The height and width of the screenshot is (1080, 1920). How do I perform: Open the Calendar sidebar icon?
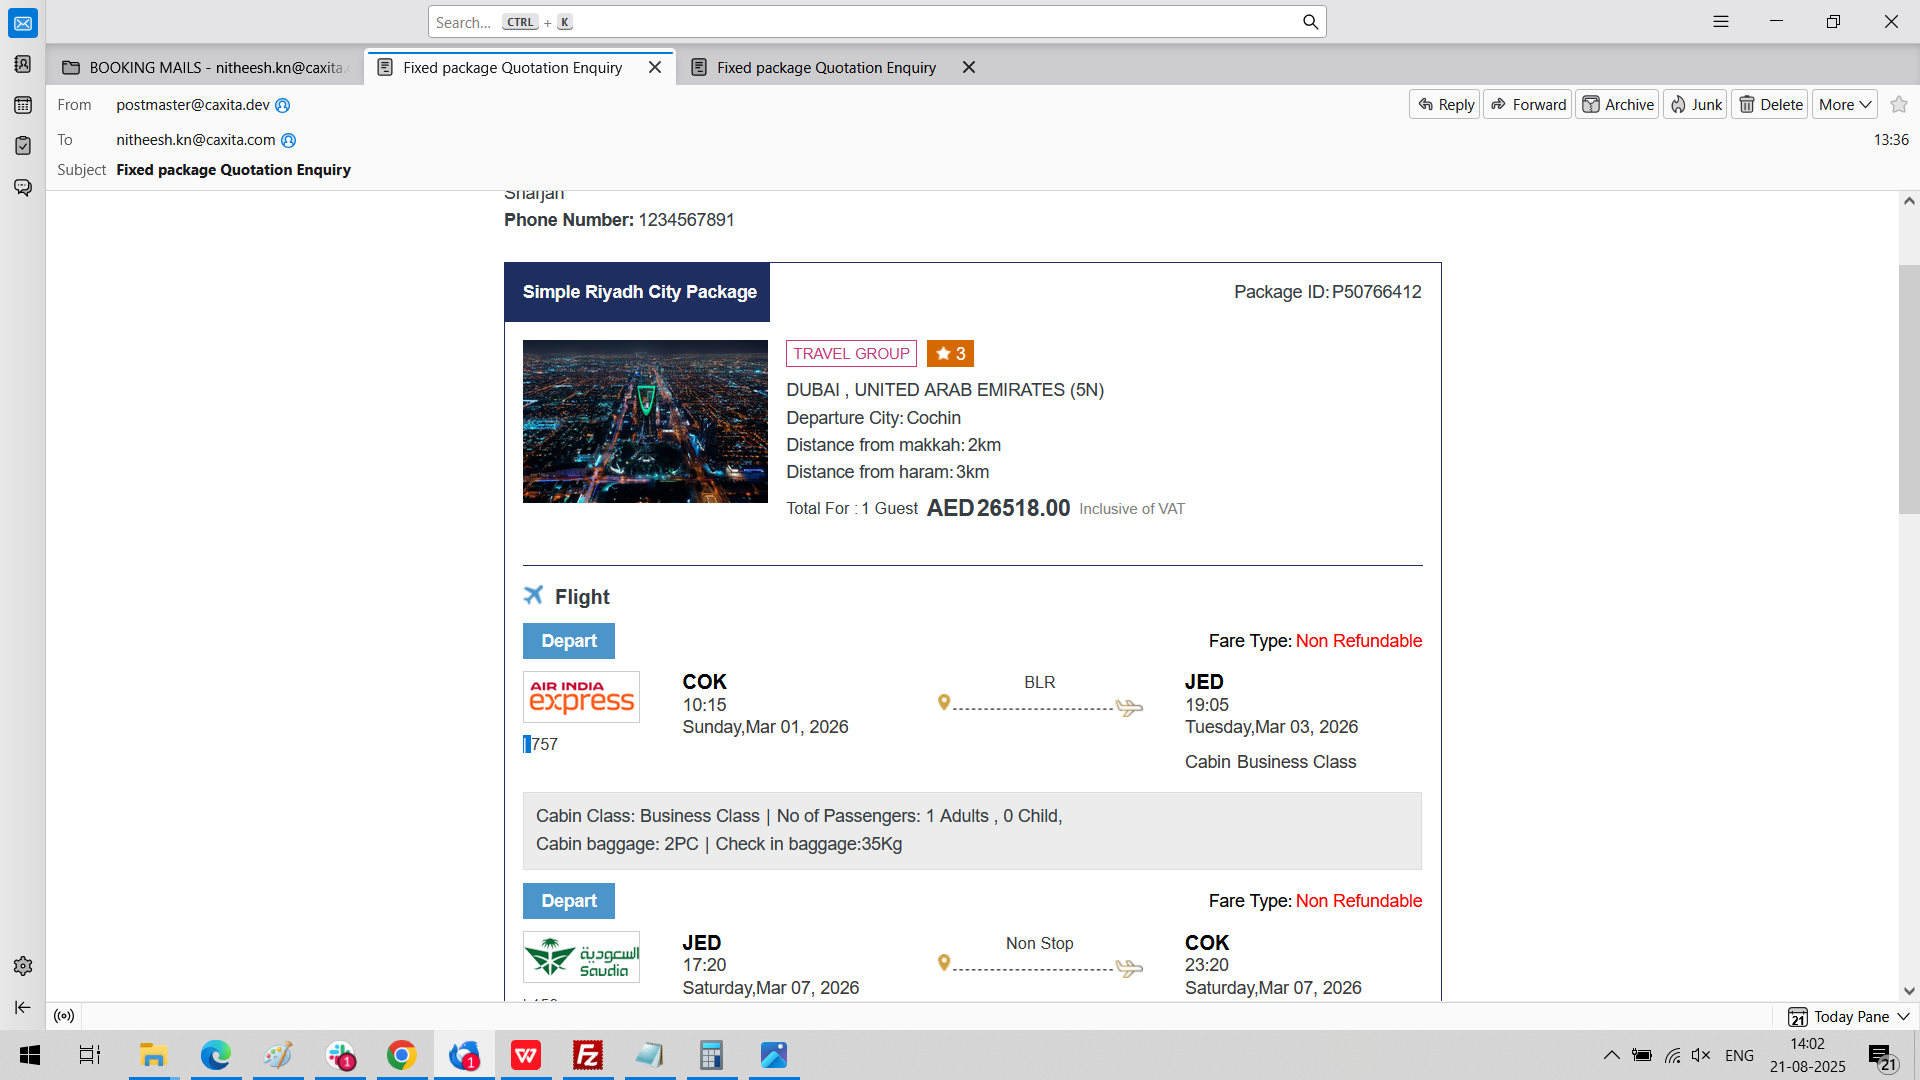[22, 105]
